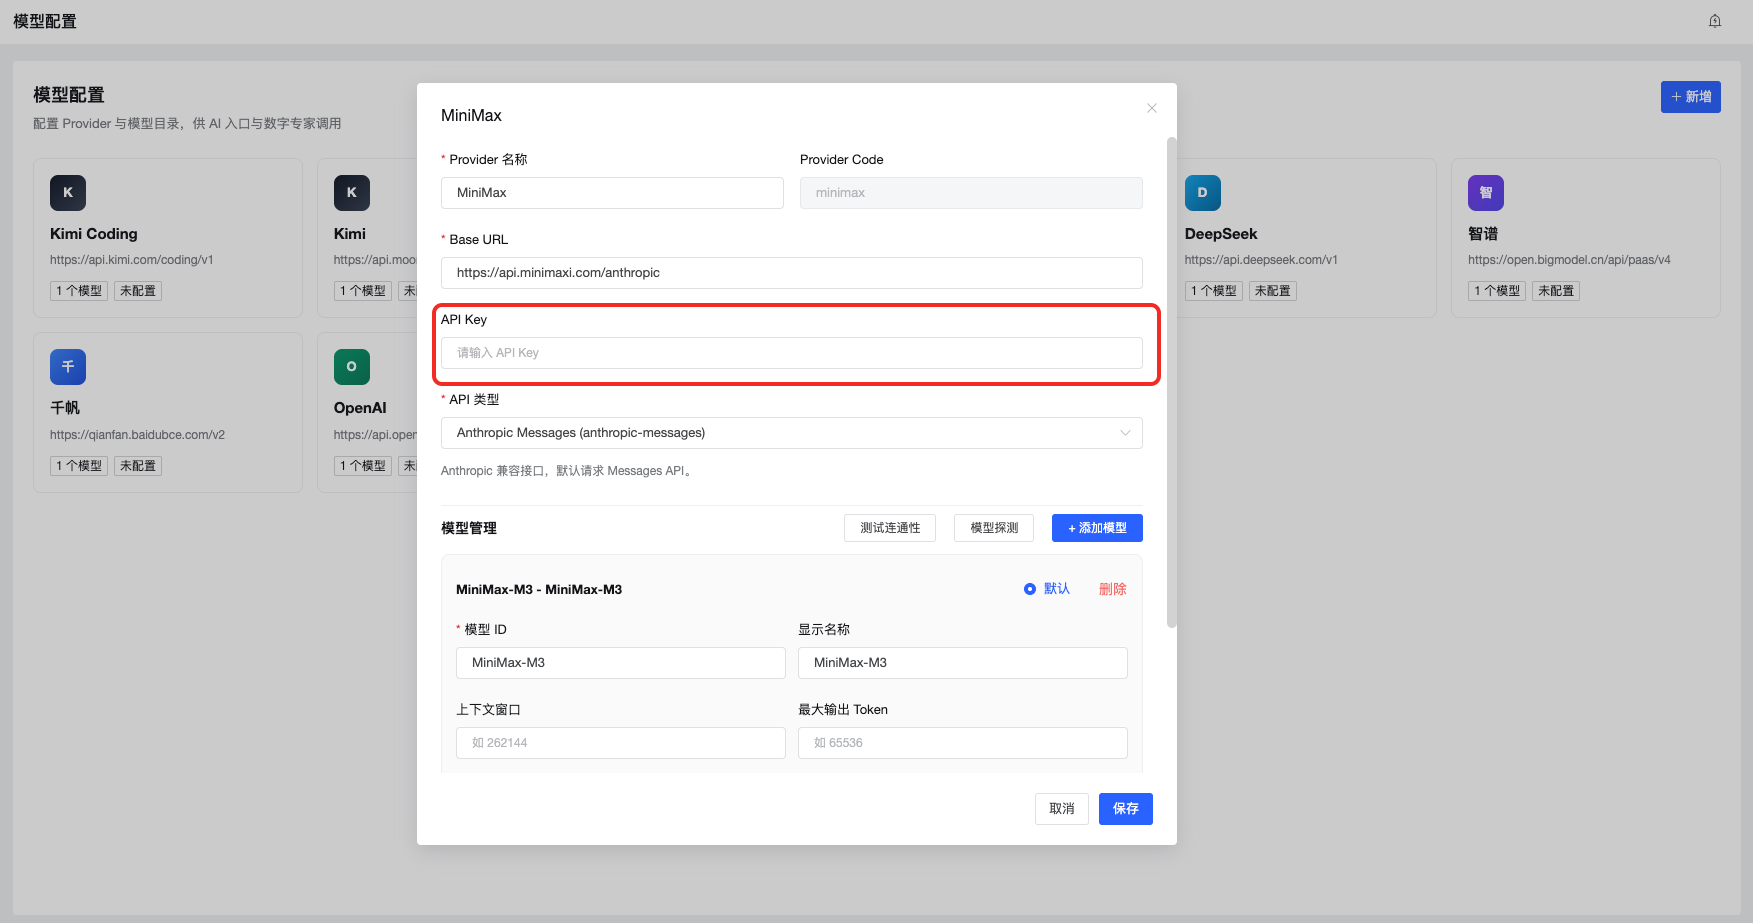Click the dialog vertical scrollbar
The height and width of the screenshot is (923, 1753).
coord(1172,382)
